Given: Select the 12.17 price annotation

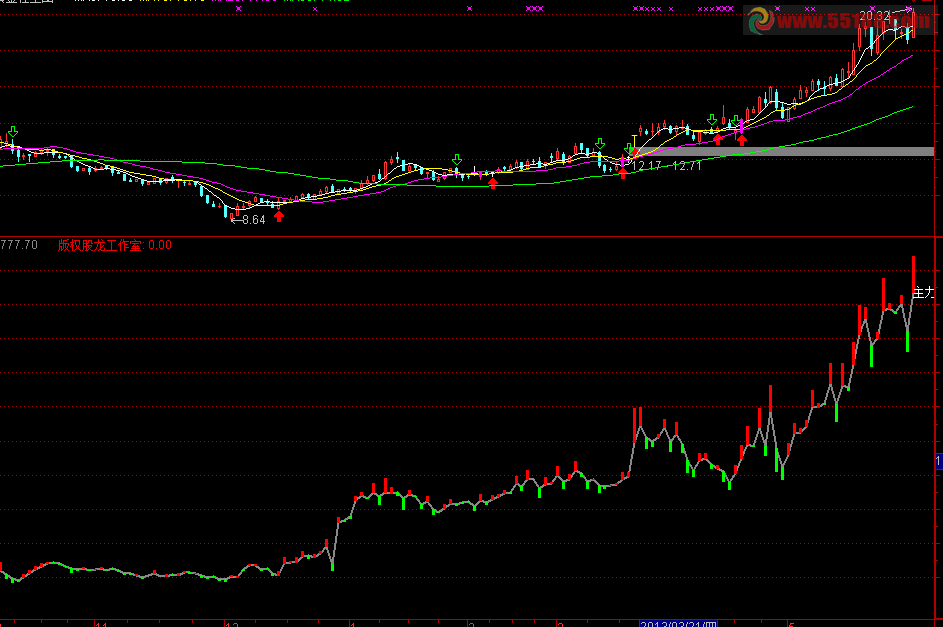Looking at the screenshot, I should [647, 166].
